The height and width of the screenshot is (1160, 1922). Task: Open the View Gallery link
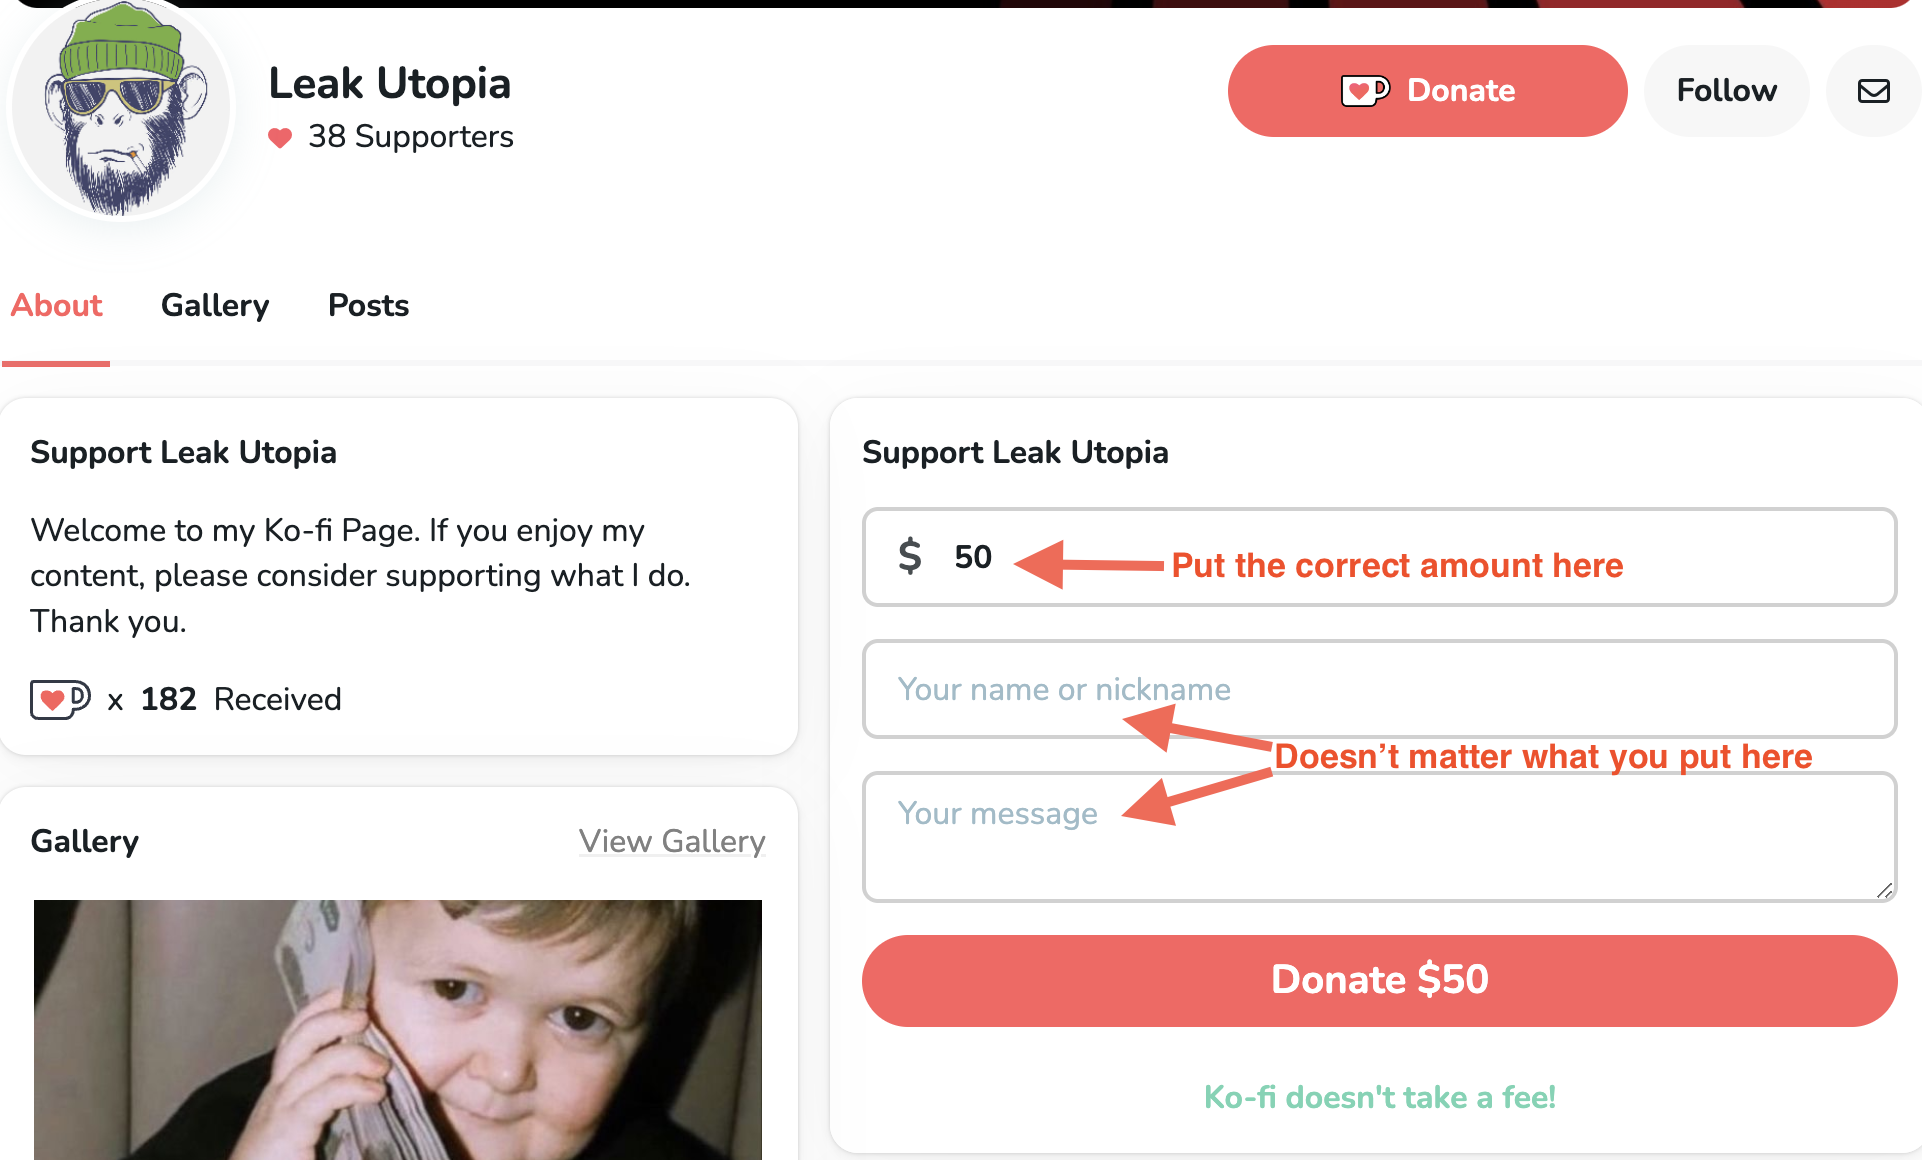click(x=672, y=841)
